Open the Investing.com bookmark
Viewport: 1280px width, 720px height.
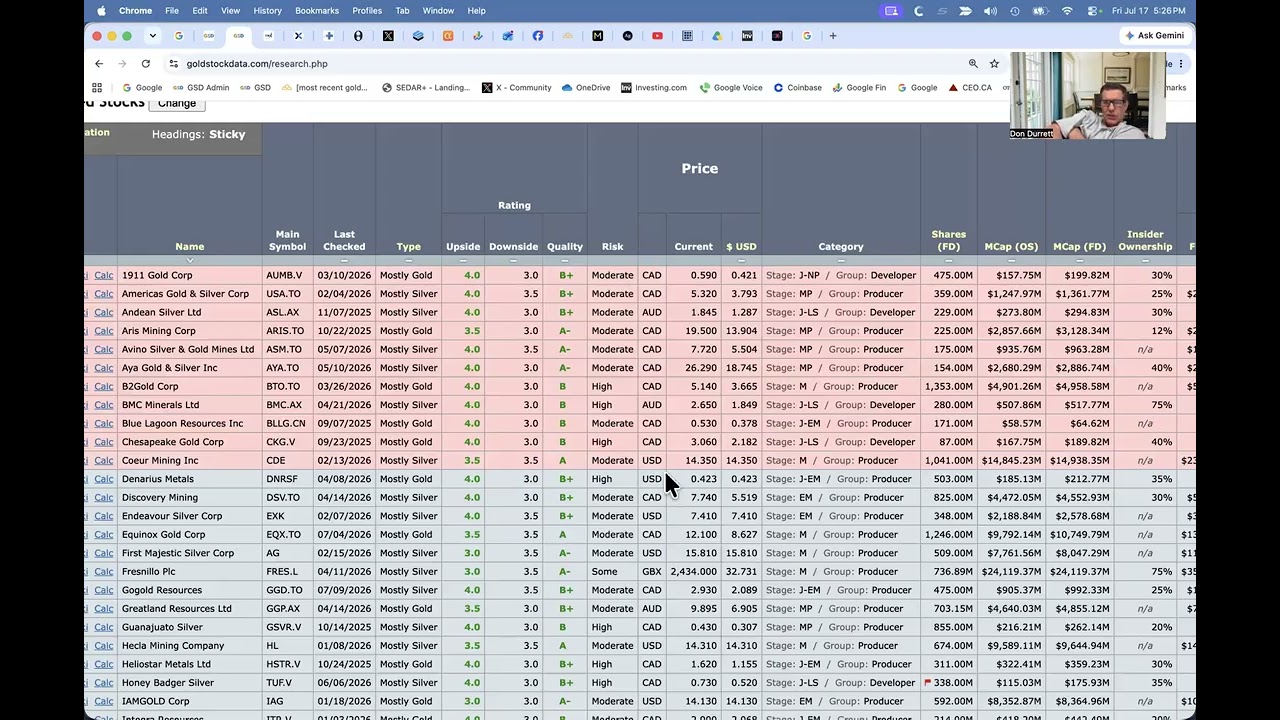tap(654, 88)
